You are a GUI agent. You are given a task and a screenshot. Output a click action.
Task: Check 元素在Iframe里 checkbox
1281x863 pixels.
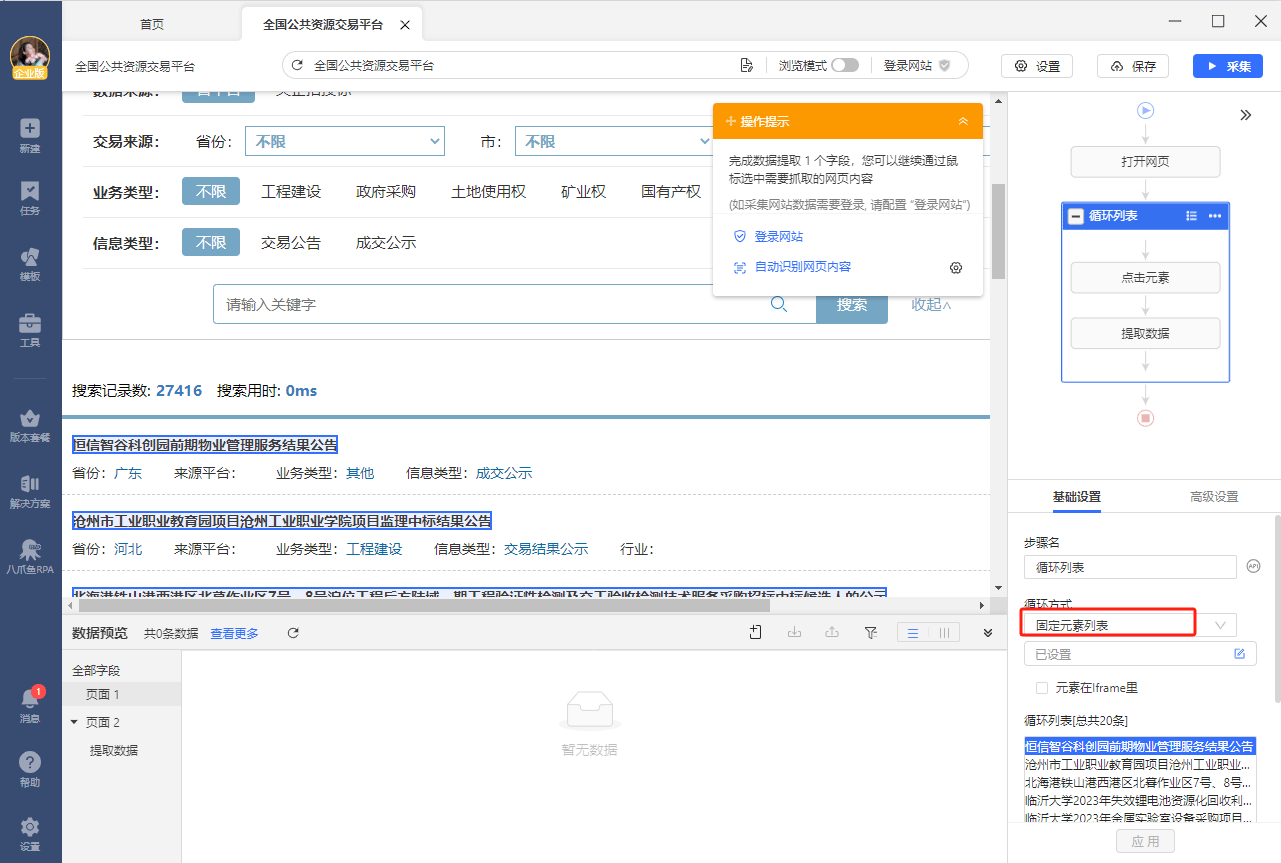click(x=1042, y=688)
